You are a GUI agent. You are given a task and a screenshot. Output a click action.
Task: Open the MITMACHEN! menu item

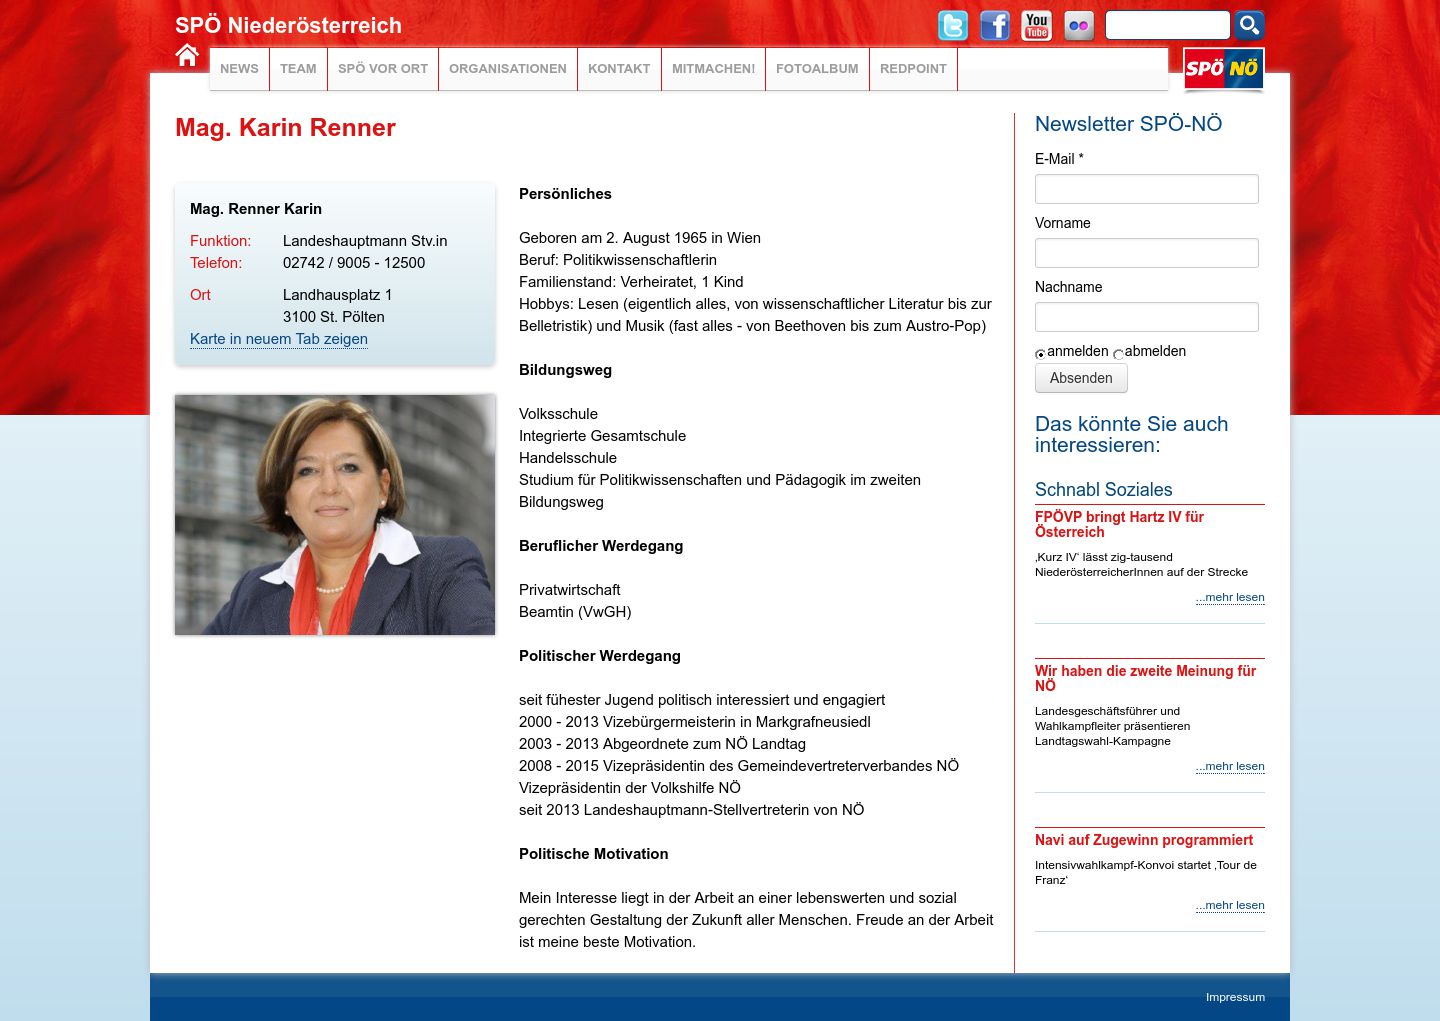tap(714, 69)
